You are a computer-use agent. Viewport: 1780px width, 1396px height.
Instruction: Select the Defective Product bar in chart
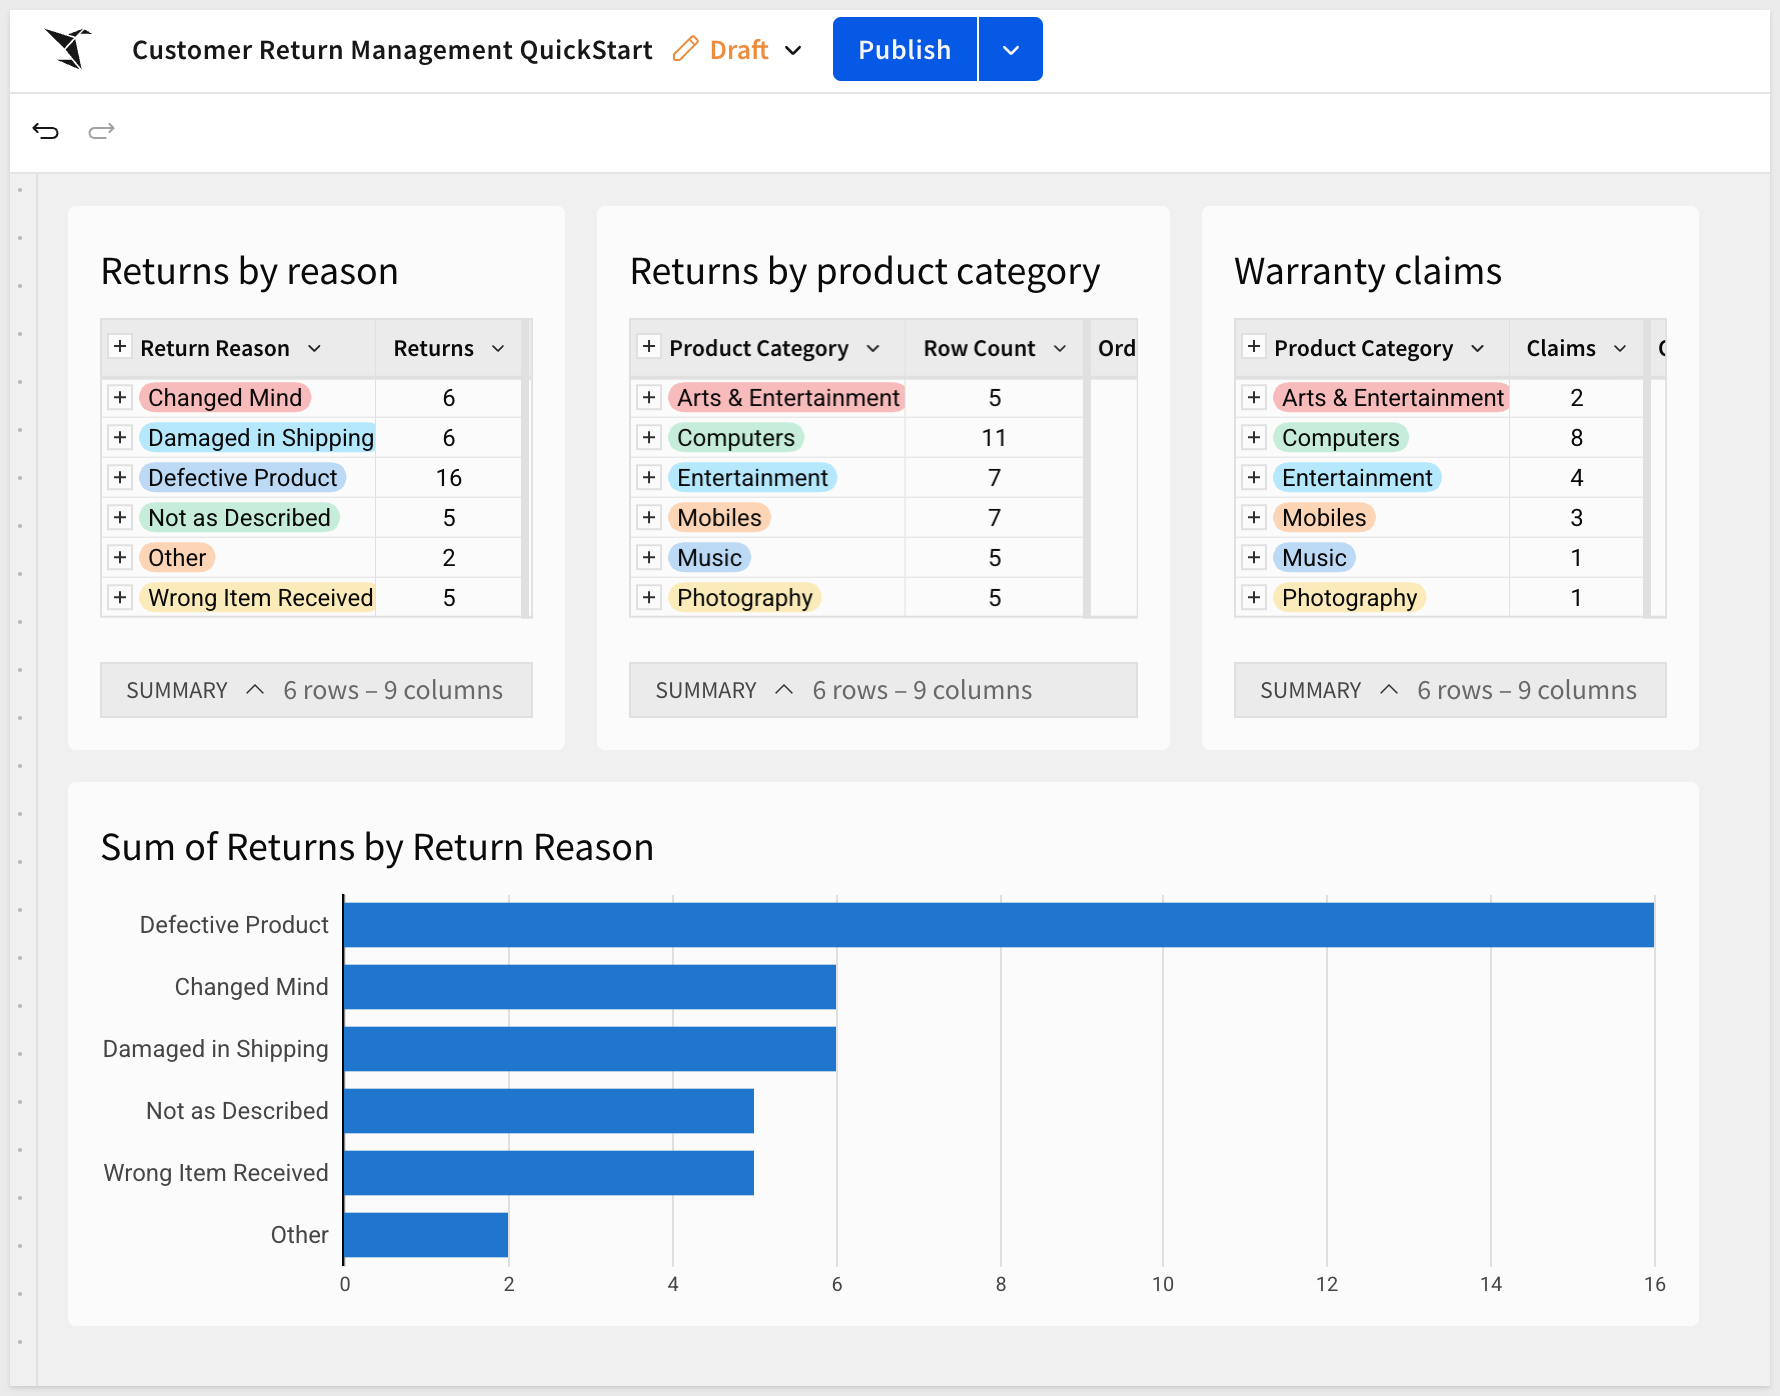[997, 925]
